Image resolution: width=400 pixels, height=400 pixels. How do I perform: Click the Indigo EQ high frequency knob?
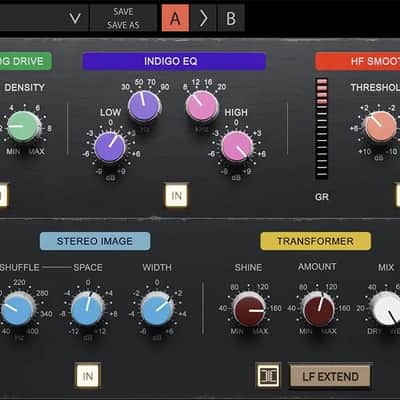pos(202,106)
